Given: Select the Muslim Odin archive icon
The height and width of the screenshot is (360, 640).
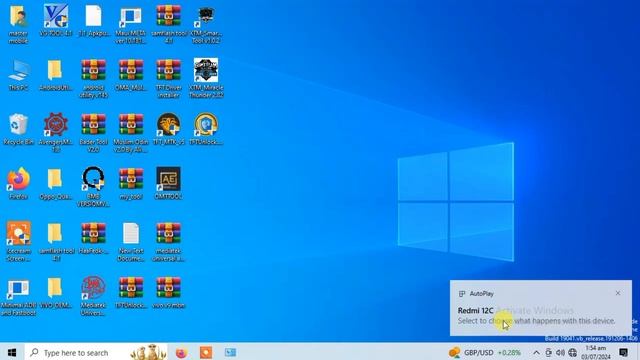Looking at the screenshot, I should point(131,124).
